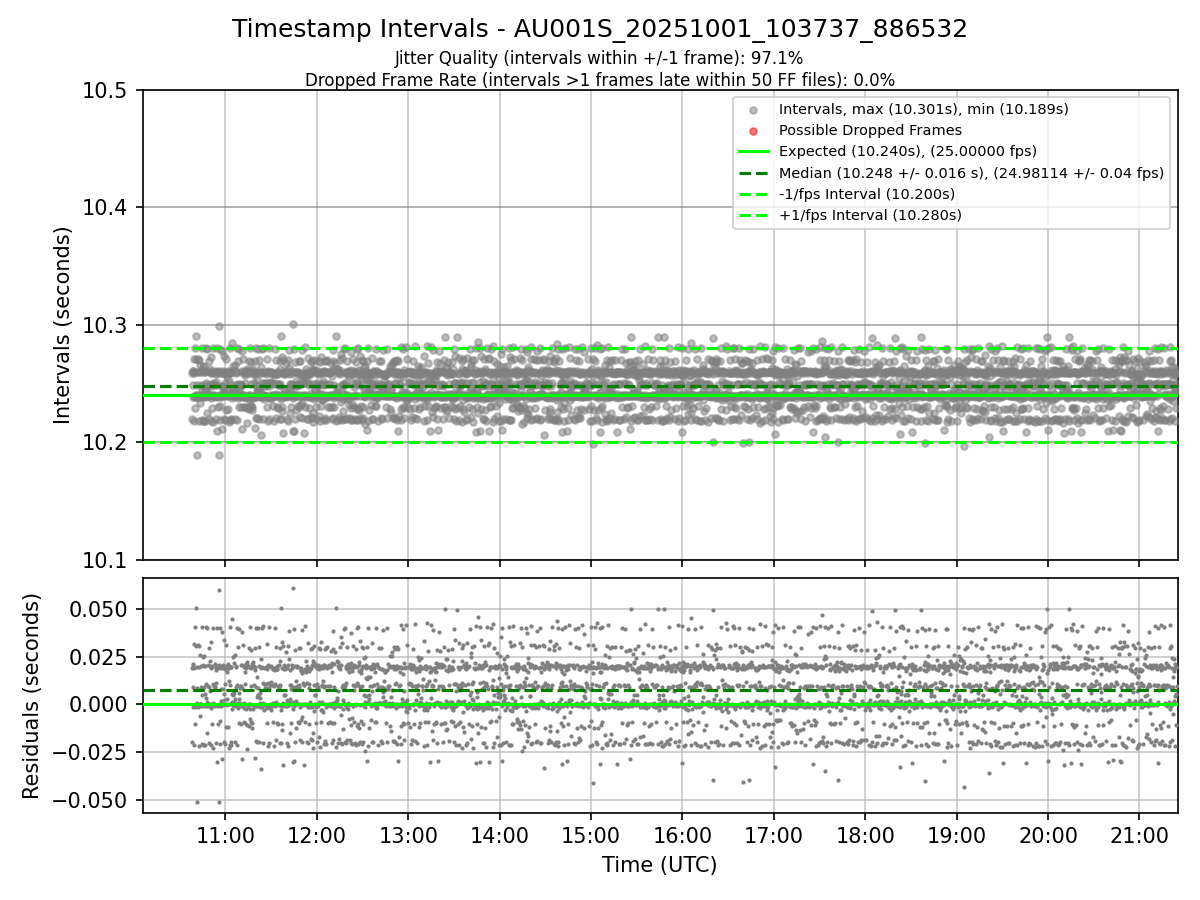The image size is (1200, 900).
Task: Click the dark green dashed Median legend swatch
Action: [x=754, y=172]
